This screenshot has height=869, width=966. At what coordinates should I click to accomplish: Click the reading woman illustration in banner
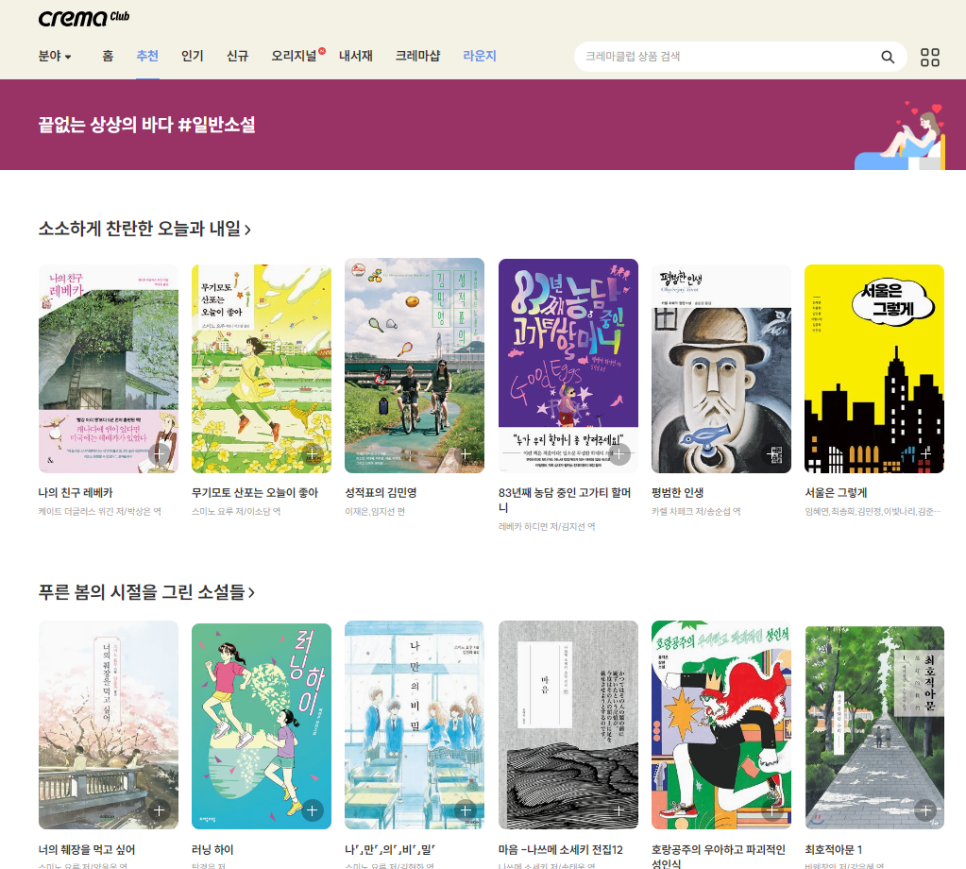tap(901, 135)
